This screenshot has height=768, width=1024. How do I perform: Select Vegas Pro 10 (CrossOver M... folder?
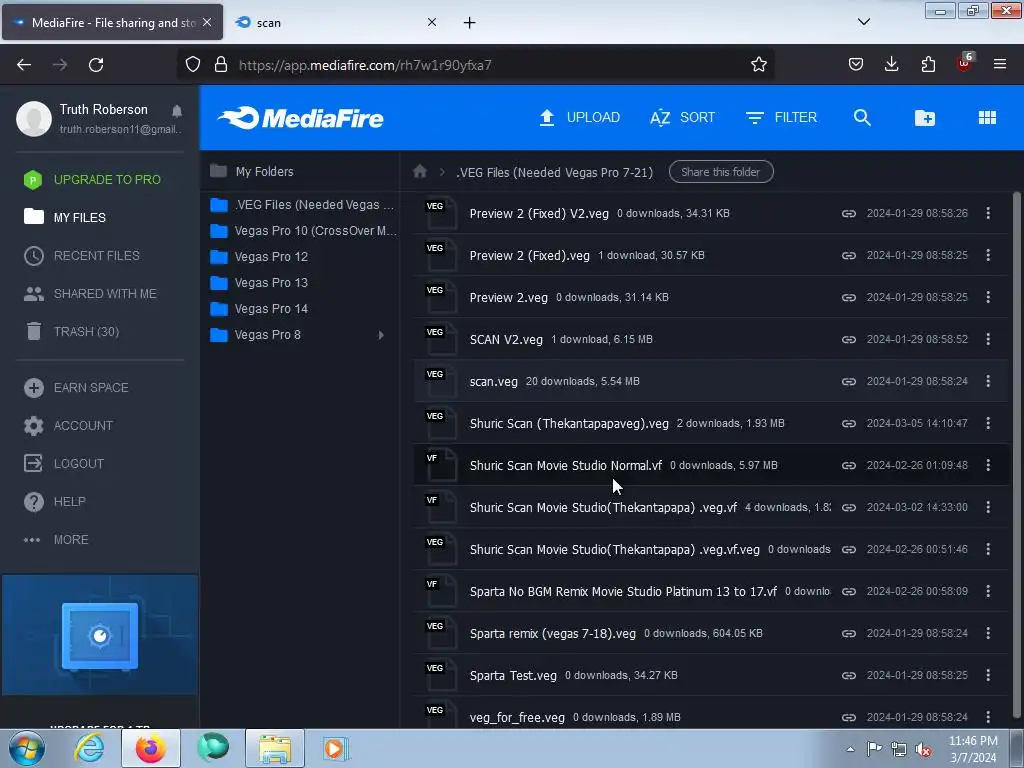point(303,231)
